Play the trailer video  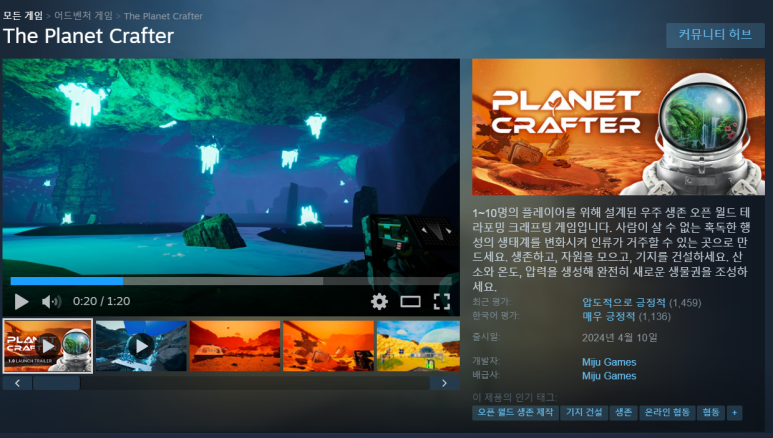click(21, 301)
